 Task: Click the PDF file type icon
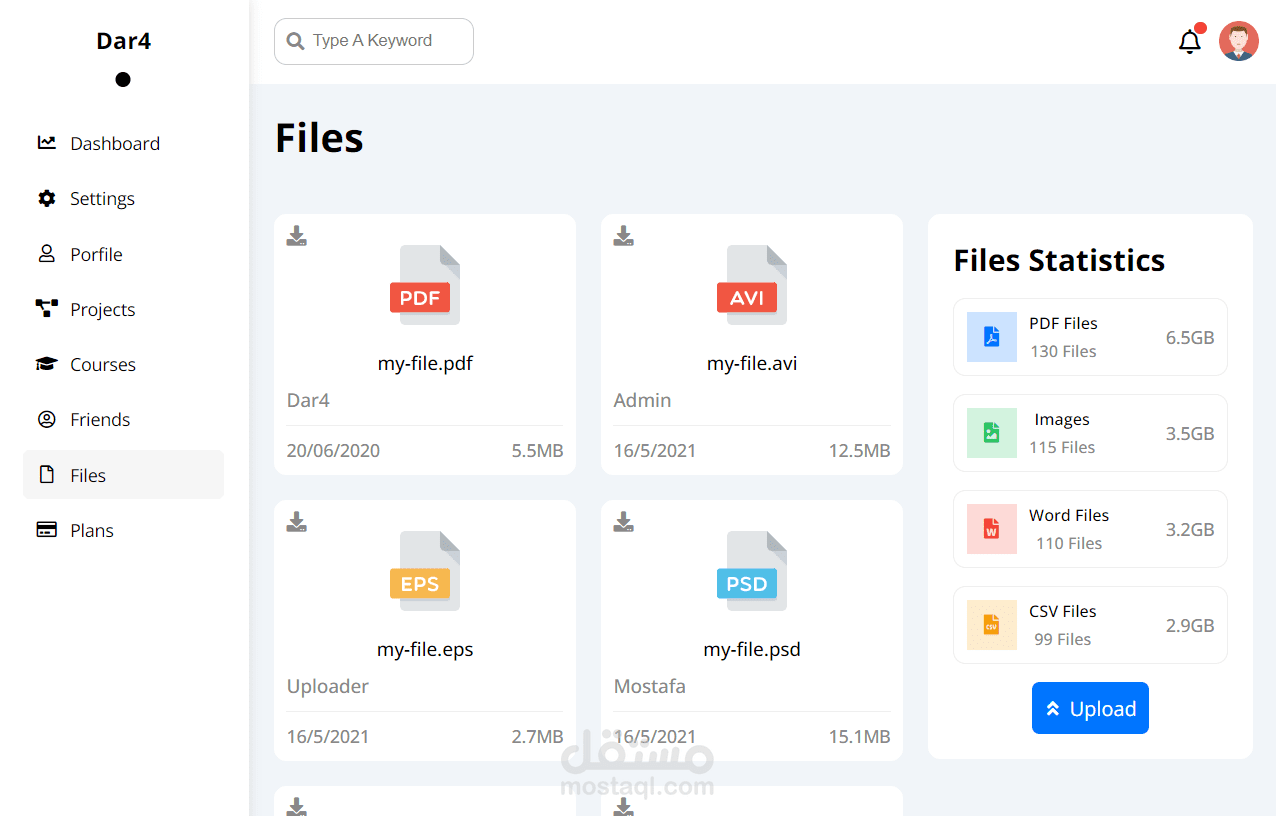(x=425, y=285)
